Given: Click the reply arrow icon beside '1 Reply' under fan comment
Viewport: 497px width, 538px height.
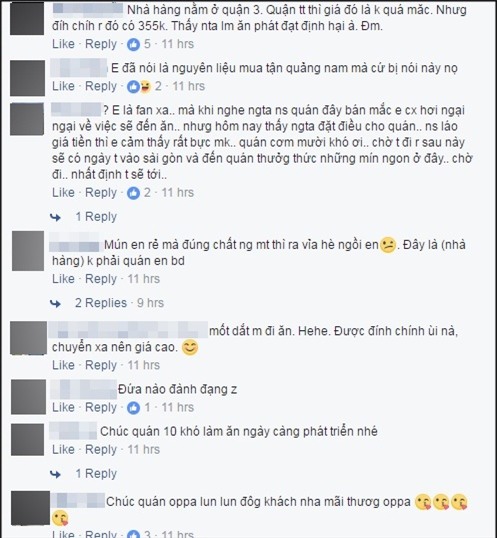Looking at the screenshot, I should click(56, 217).
